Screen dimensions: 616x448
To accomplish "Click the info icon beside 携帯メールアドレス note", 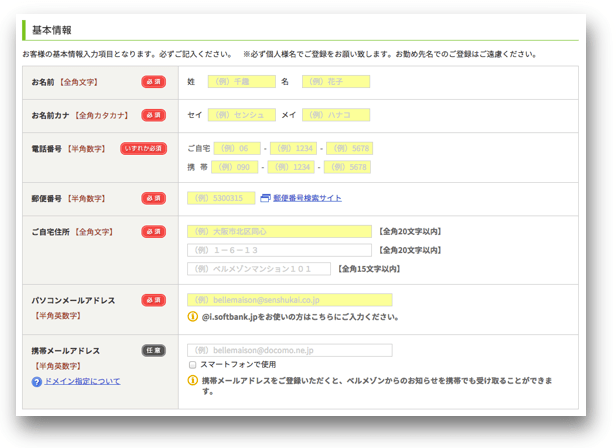I will click(x=192, y=380).
